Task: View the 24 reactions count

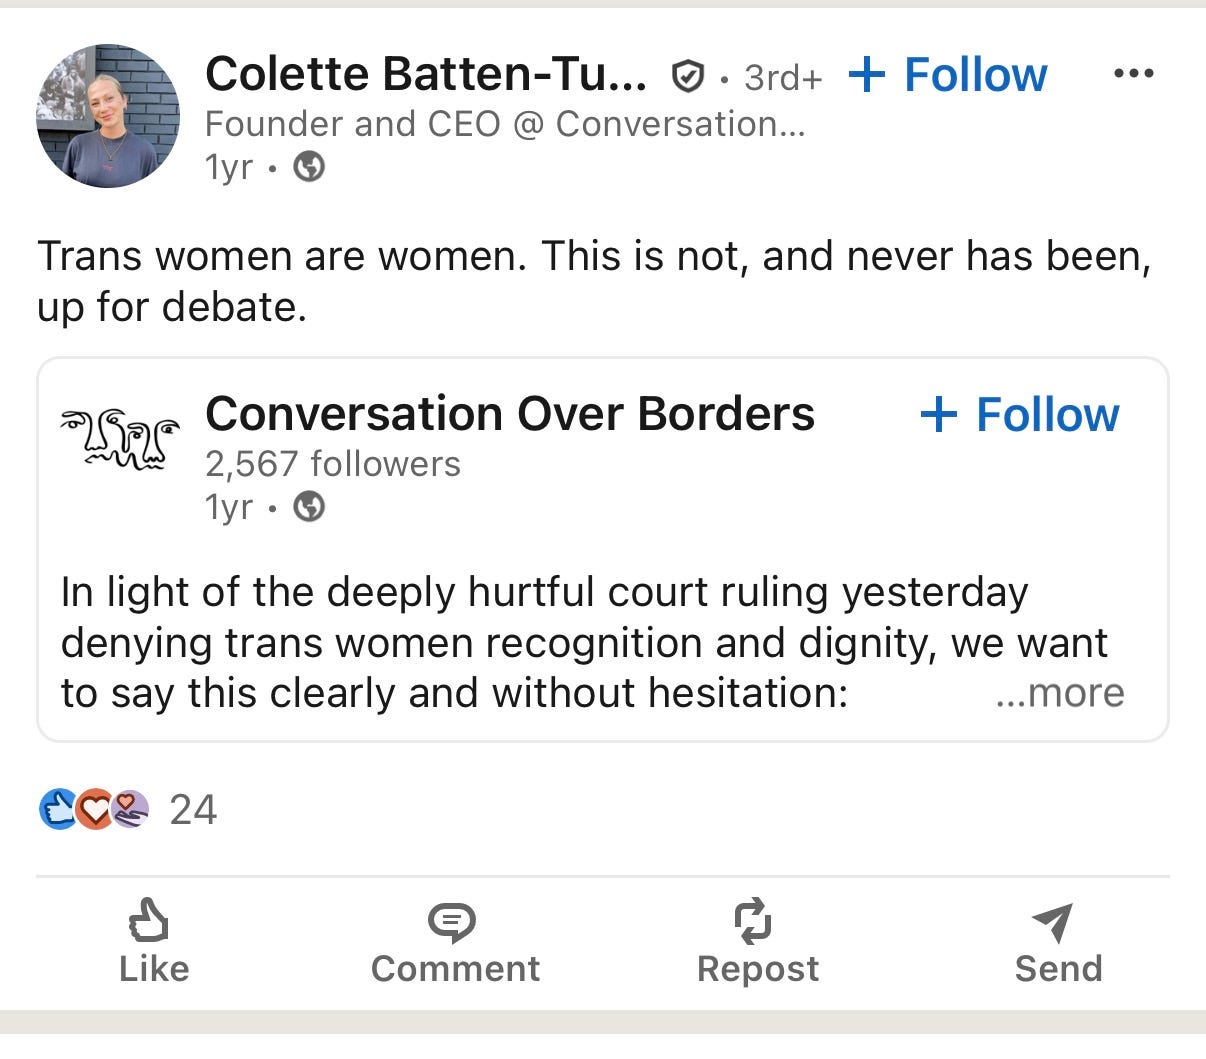Action: 193,810
